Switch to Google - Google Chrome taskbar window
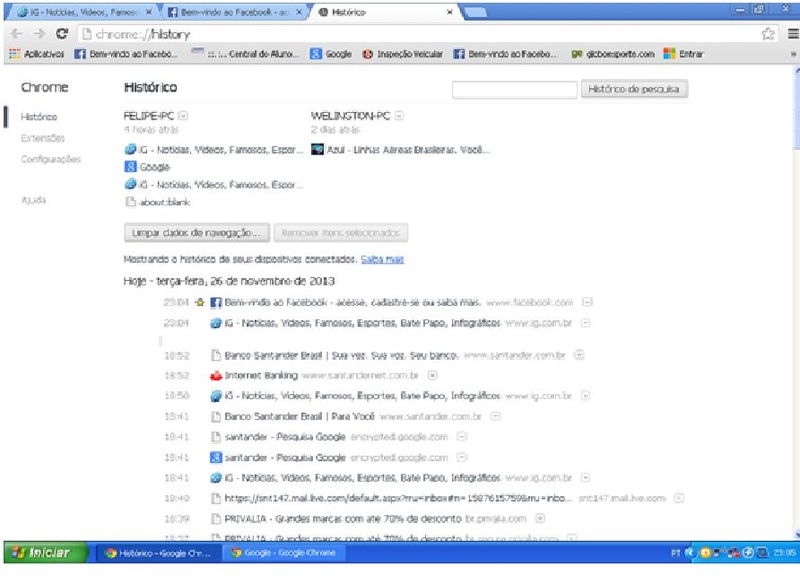The height and width of the screenshot is (576, 800). [283, 553]
